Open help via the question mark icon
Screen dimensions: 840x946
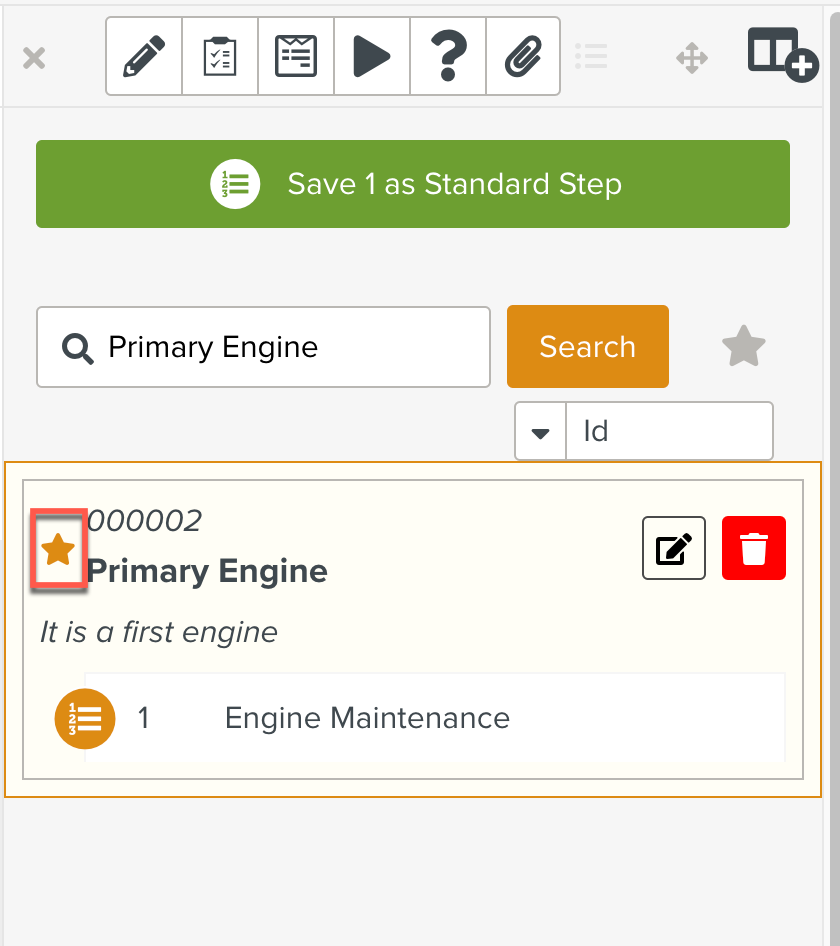click(447, 56)
